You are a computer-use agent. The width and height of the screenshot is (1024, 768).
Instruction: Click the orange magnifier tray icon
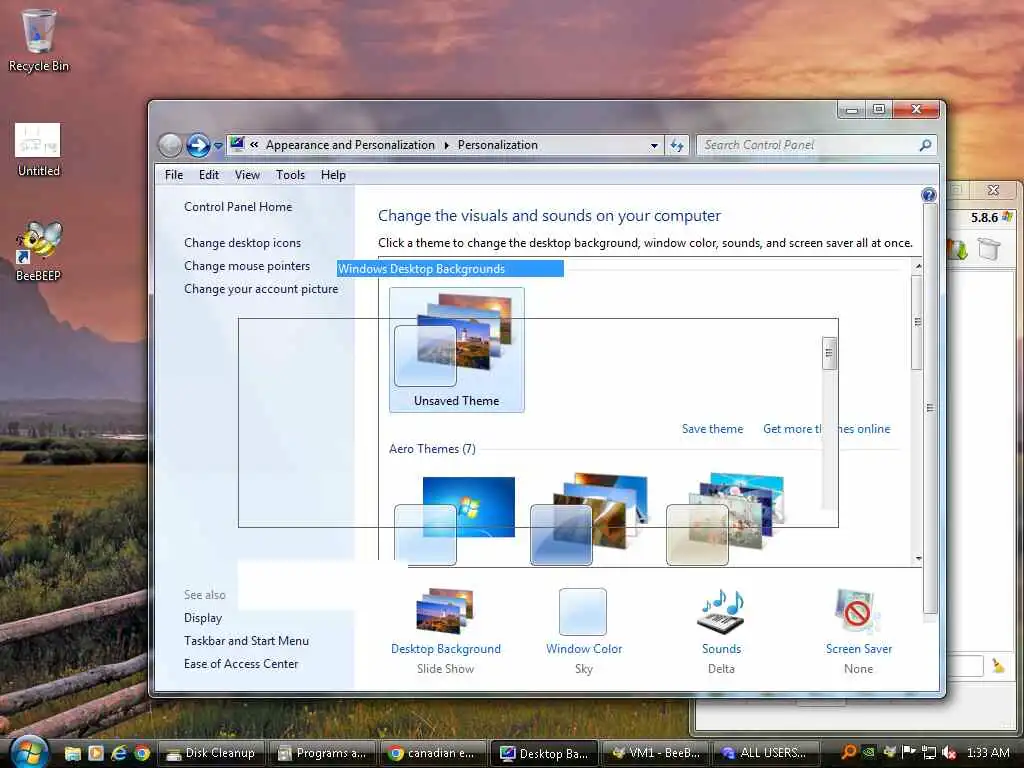(849, 752)
